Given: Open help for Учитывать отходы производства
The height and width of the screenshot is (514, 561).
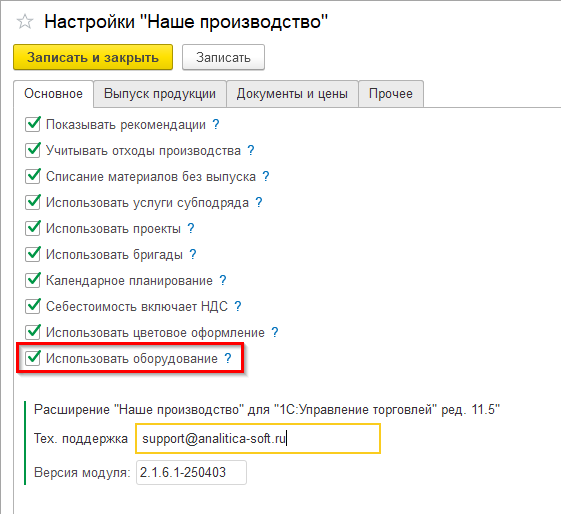Looking at the screenshot, I should 251,151.
